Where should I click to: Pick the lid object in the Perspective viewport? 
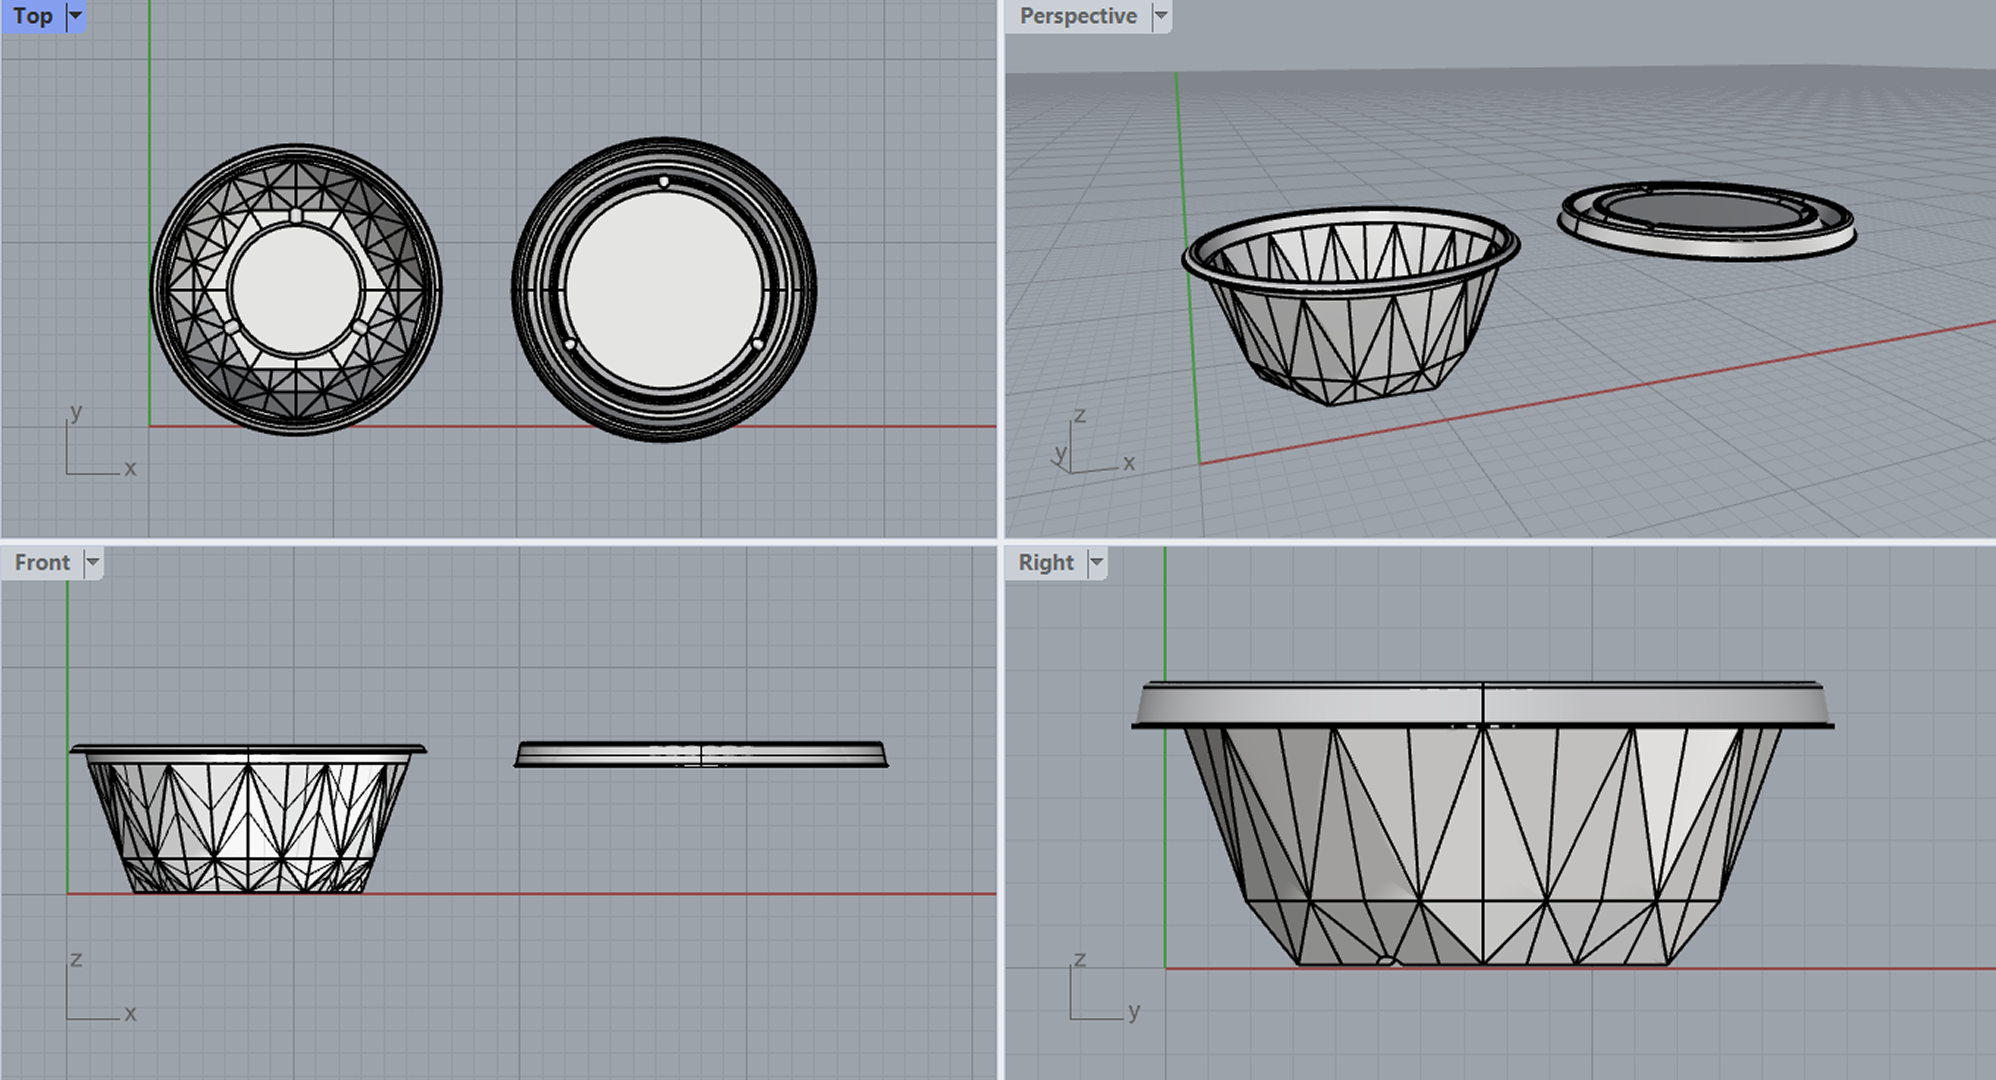click(x=1706, y=220)
